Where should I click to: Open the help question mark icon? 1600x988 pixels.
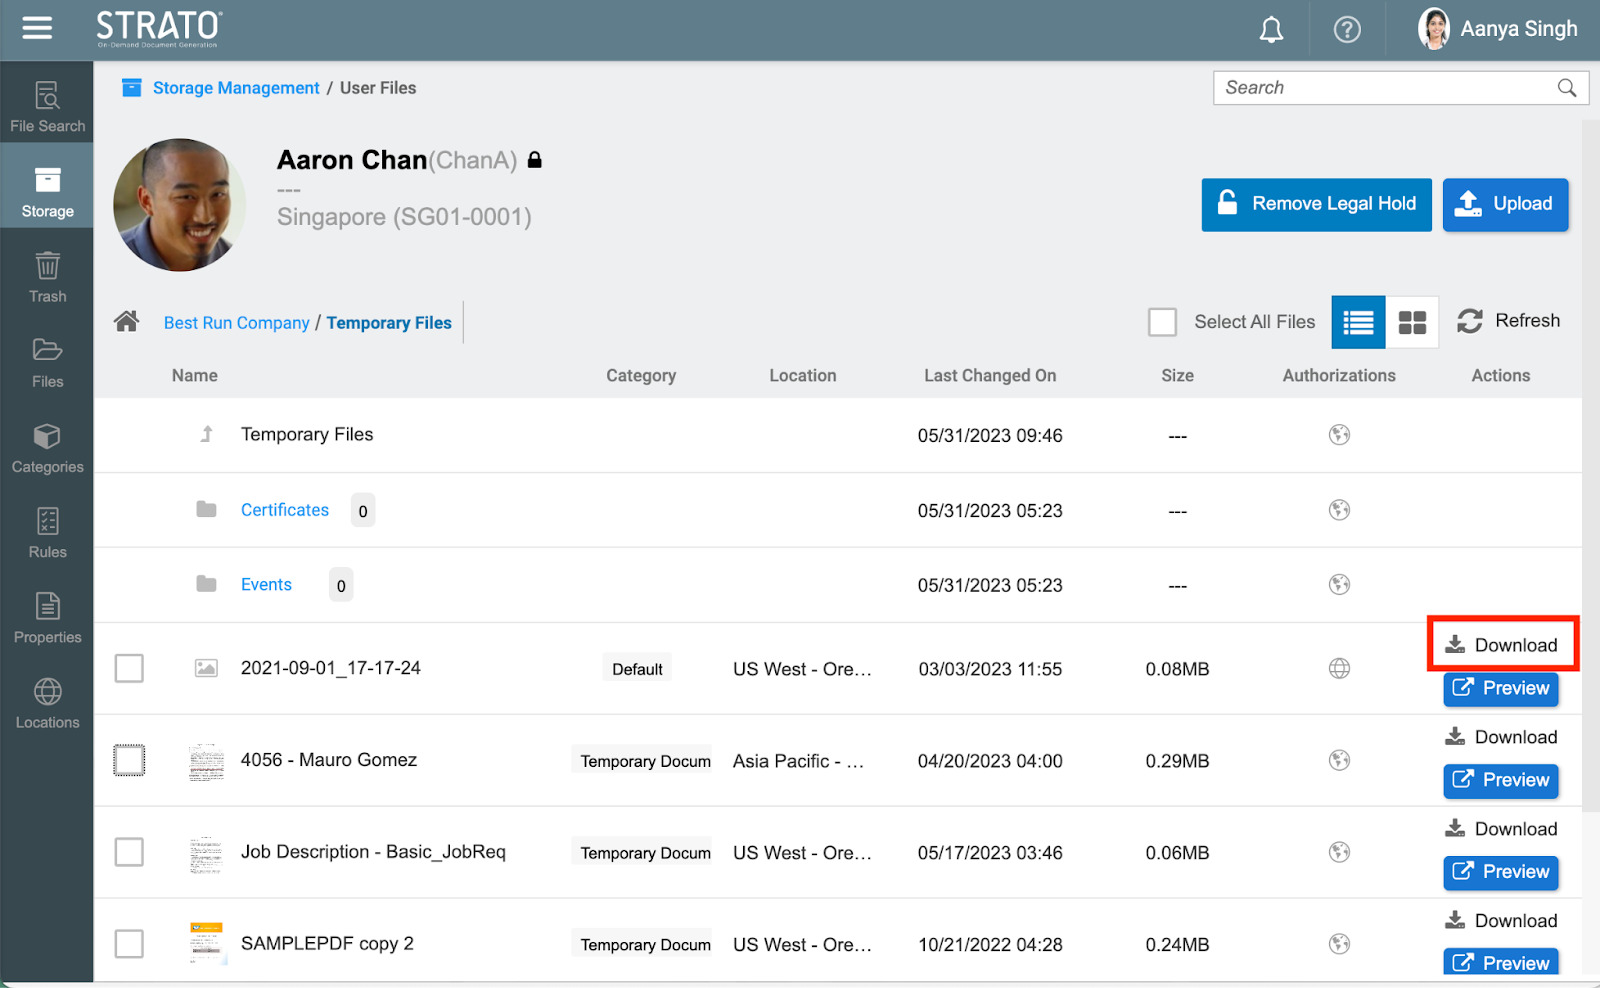point(1347,30)
